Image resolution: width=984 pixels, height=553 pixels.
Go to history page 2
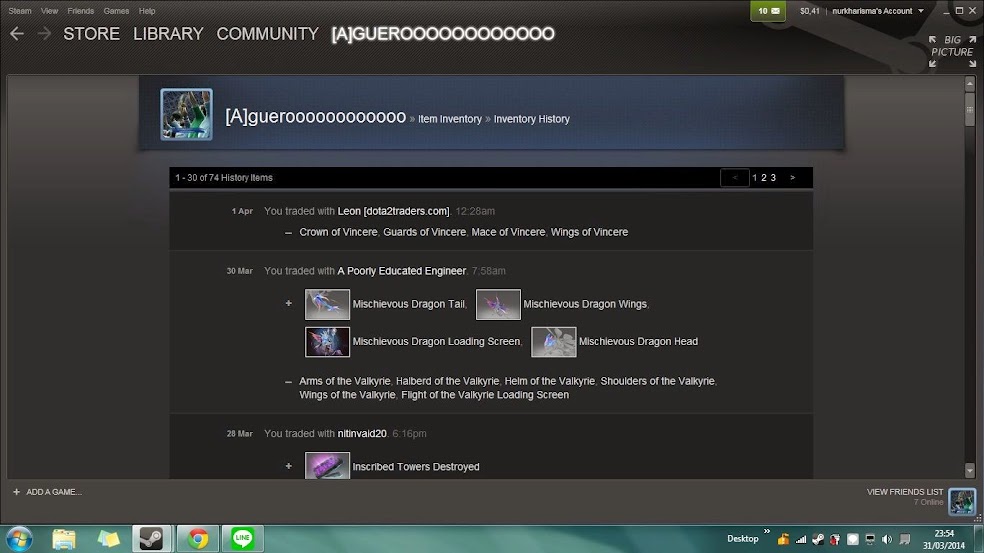[764, 178]
